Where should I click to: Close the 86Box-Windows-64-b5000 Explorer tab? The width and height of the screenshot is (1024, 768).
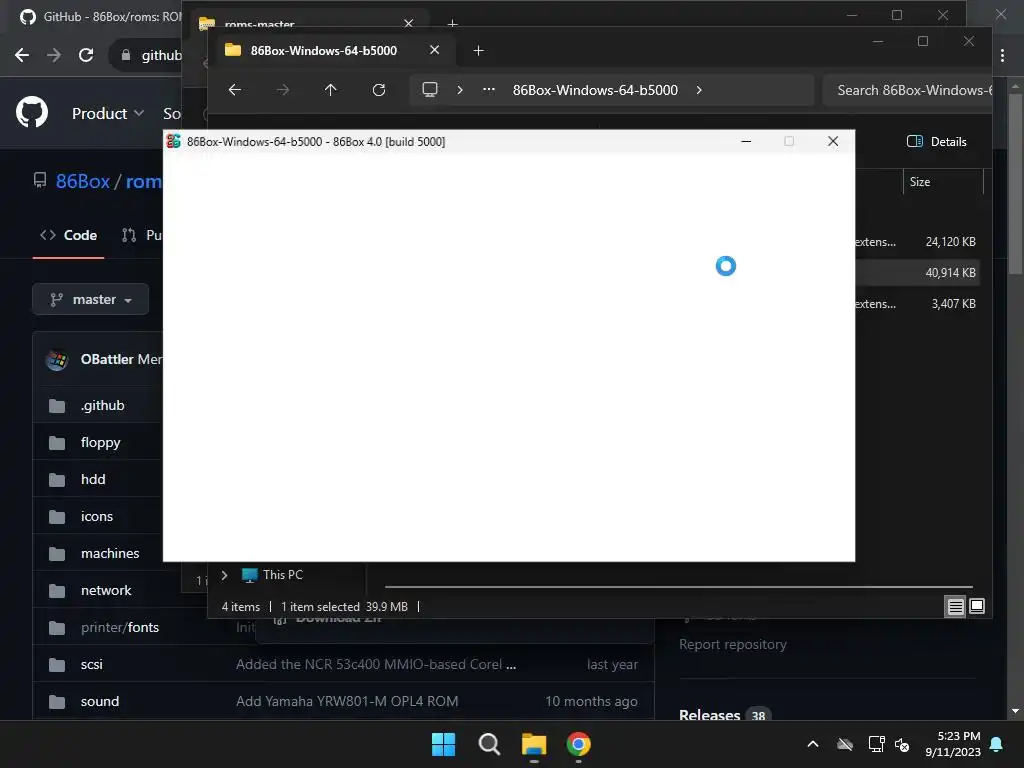click(434, 50)
